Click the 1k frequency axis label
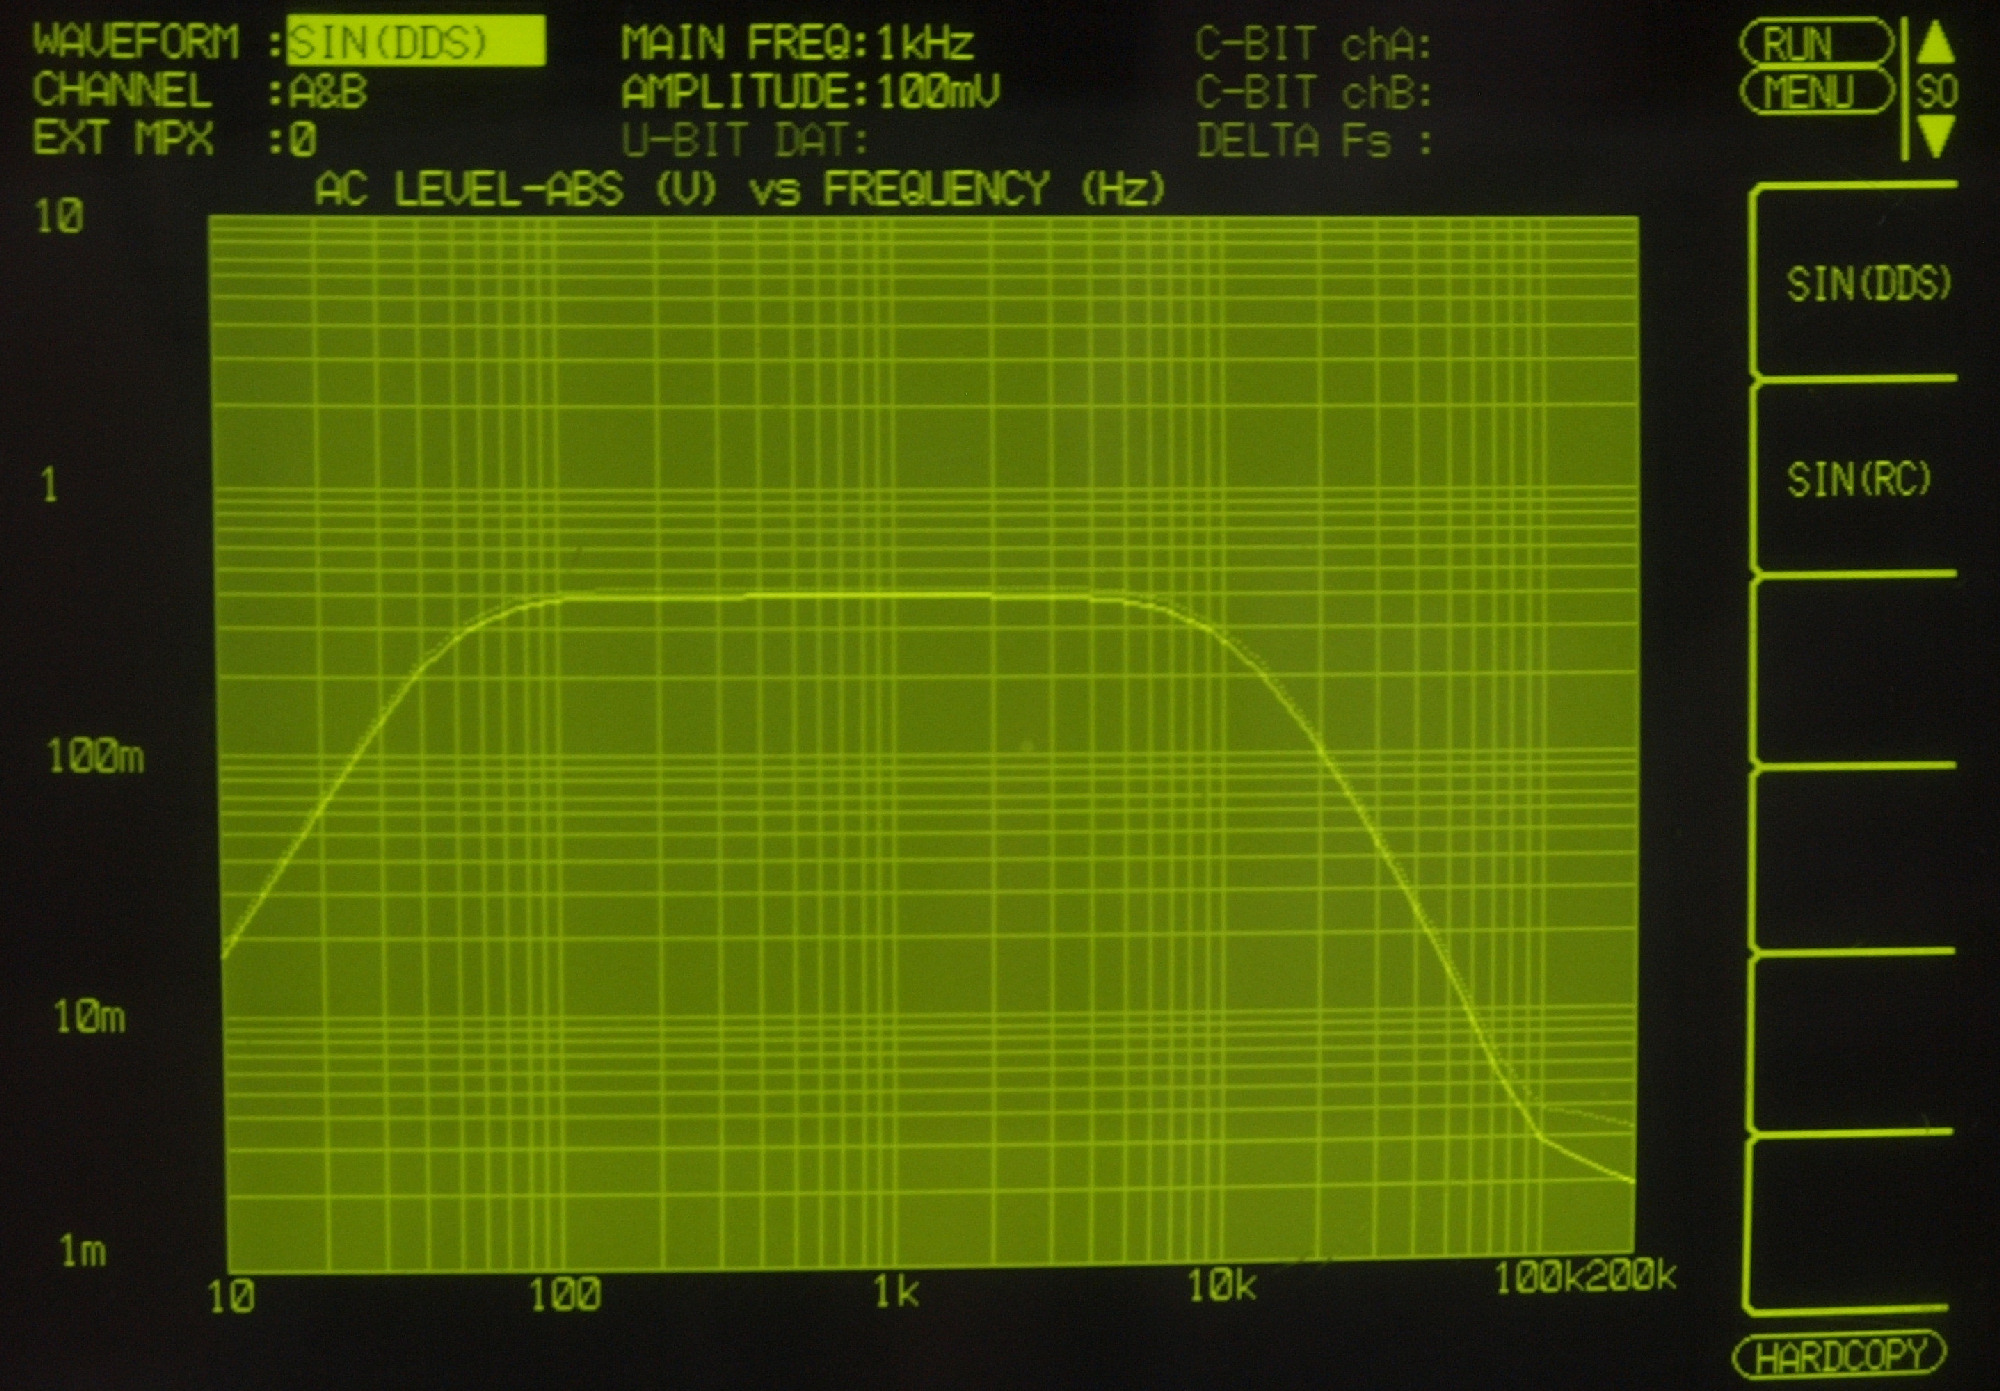The width and height of the screenshot is (2000, 1391). tap(895, 1291)
